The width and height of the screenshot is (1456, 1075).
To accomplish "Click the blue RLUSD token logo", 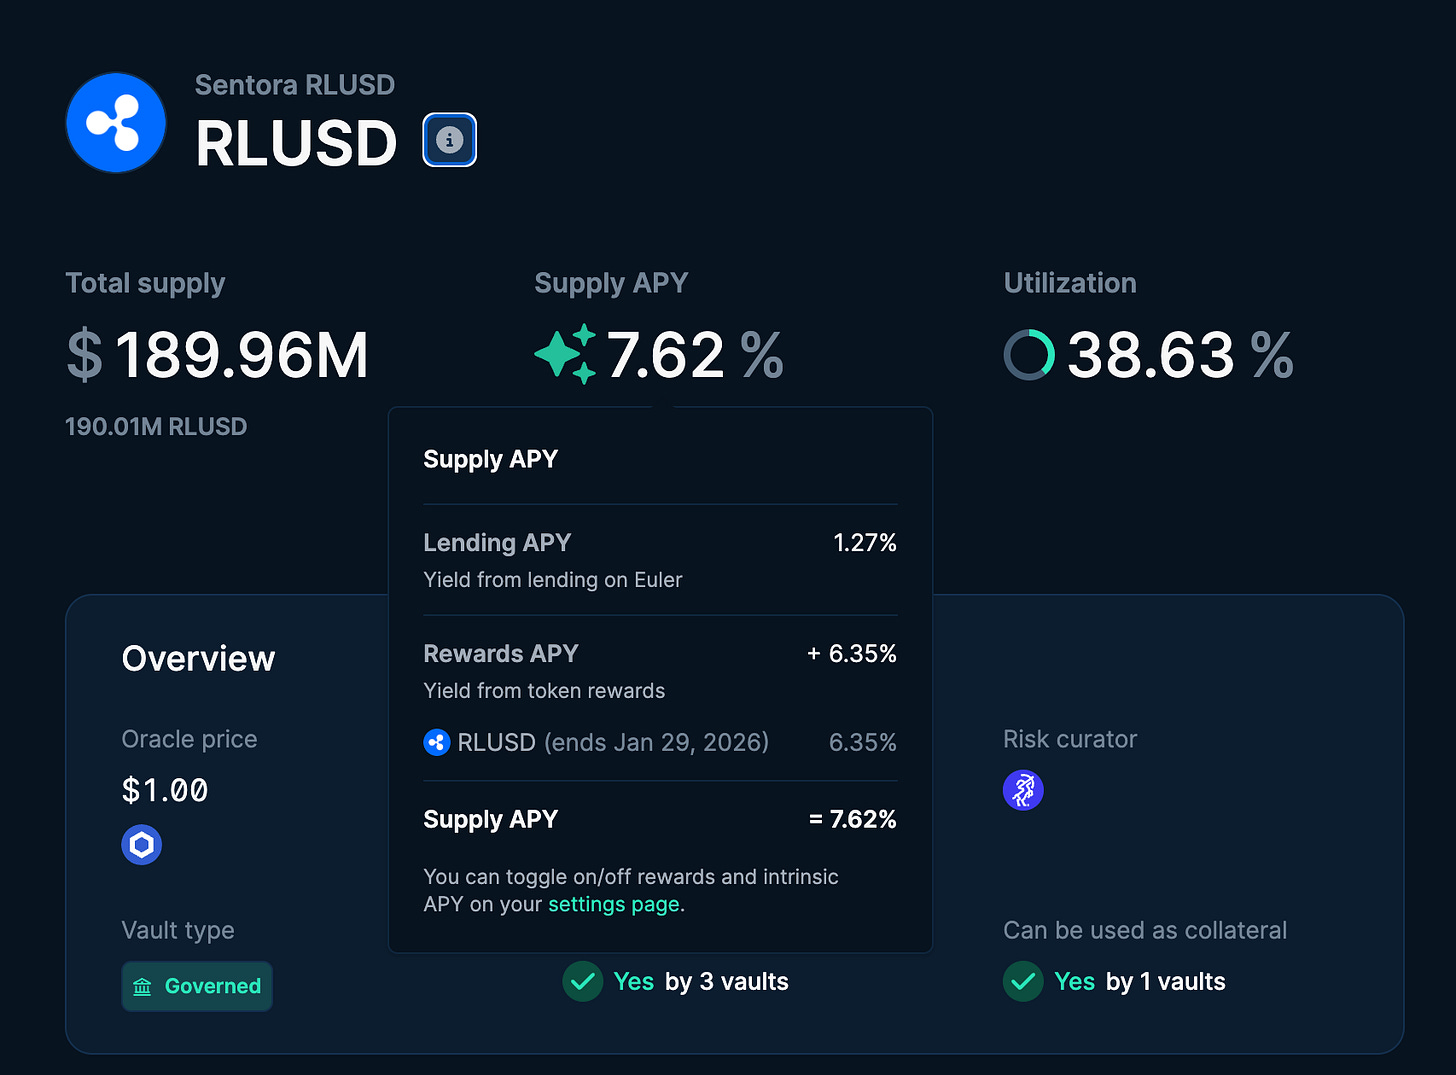I will [116, 122].
